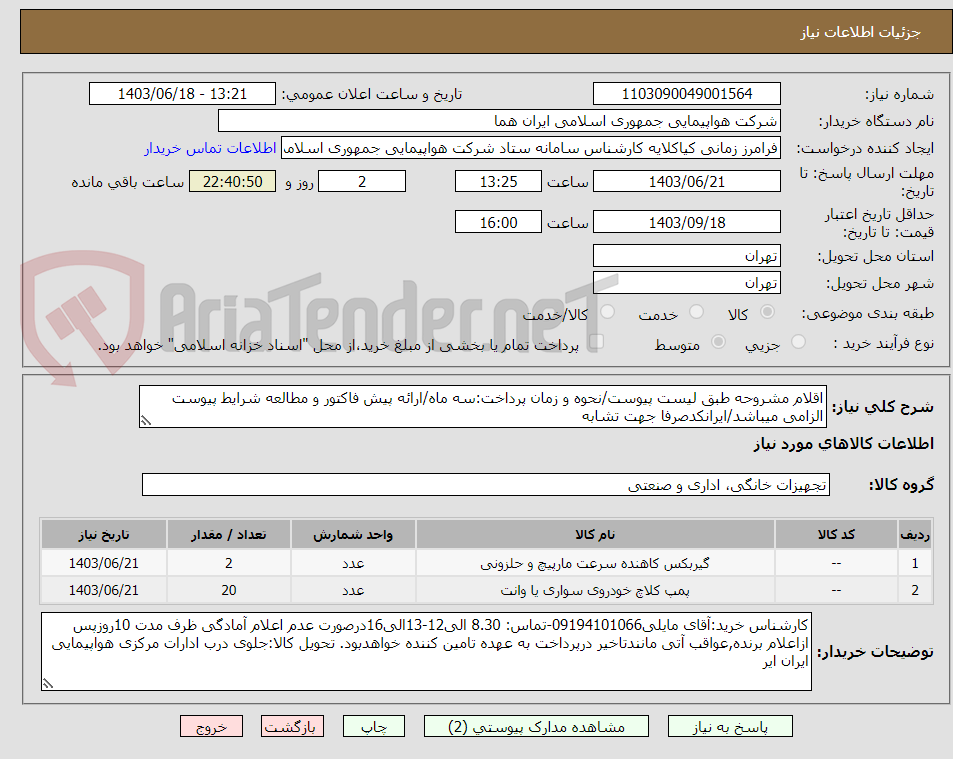Click the validity time 16:00 field

tap(498, 222)
